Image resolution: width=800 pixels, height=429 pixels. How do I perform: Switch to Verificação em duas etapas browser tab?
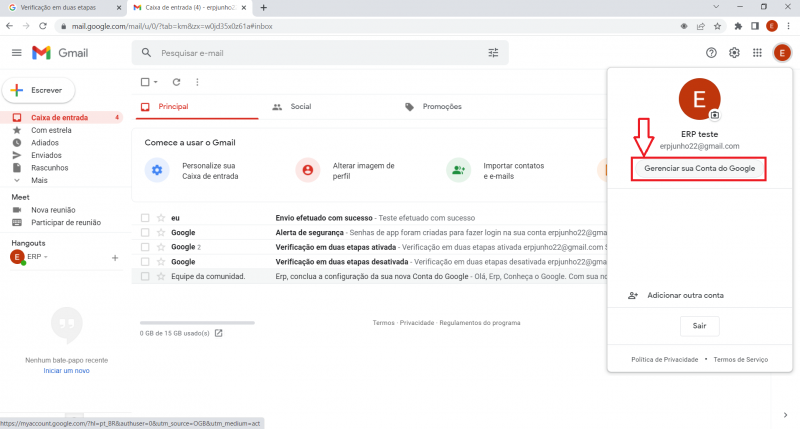click(58, 8)
